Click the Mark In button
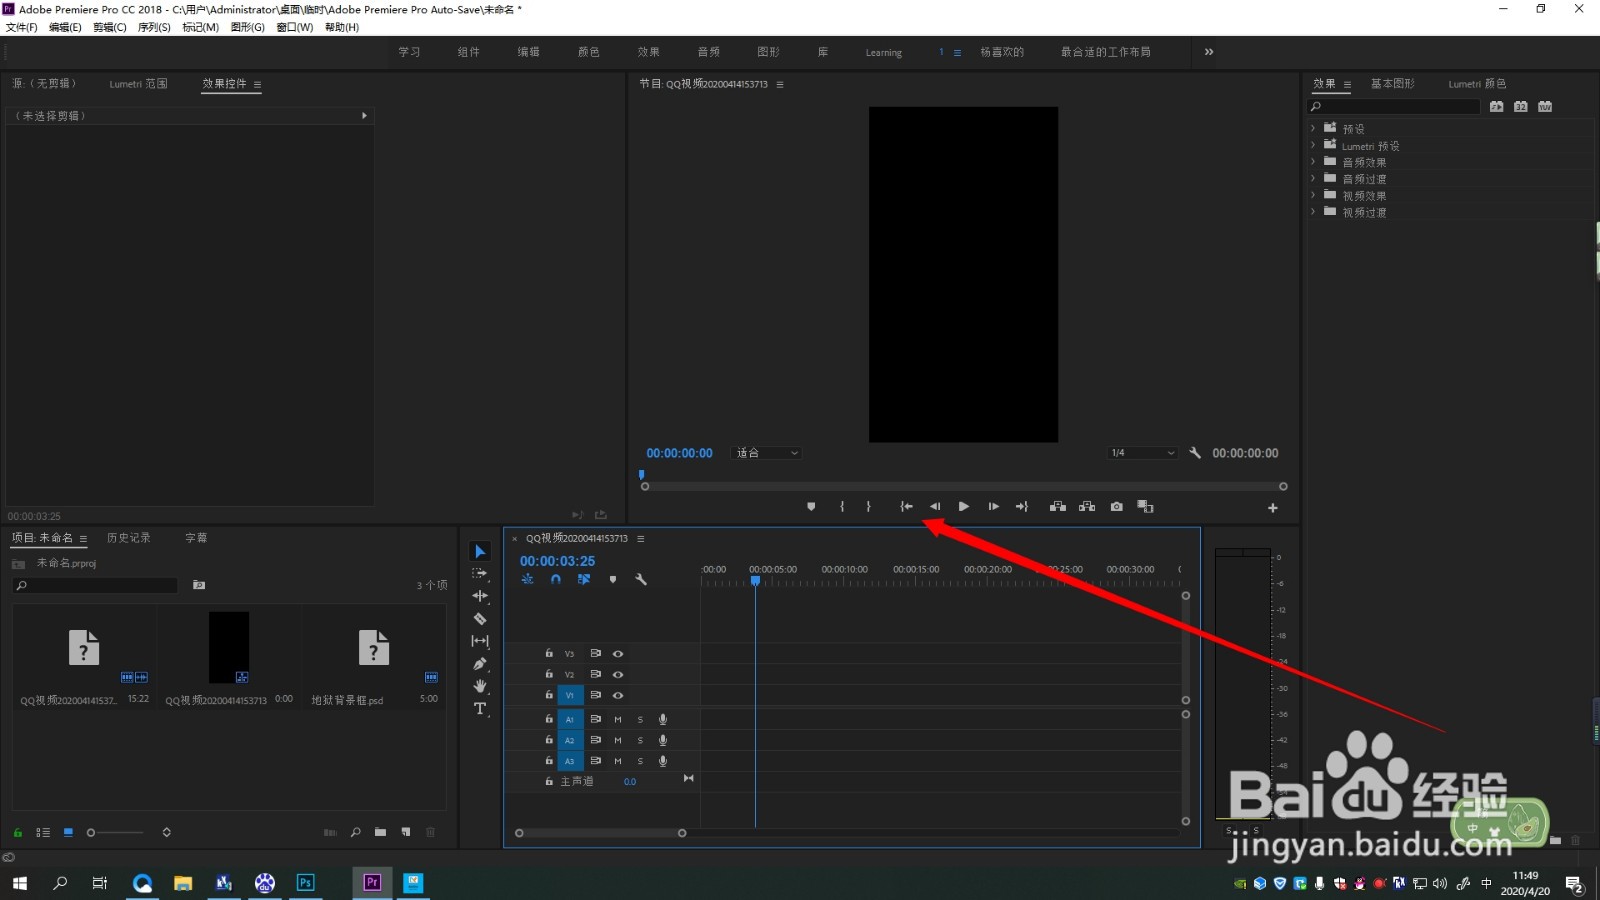 tap(842, 507)
